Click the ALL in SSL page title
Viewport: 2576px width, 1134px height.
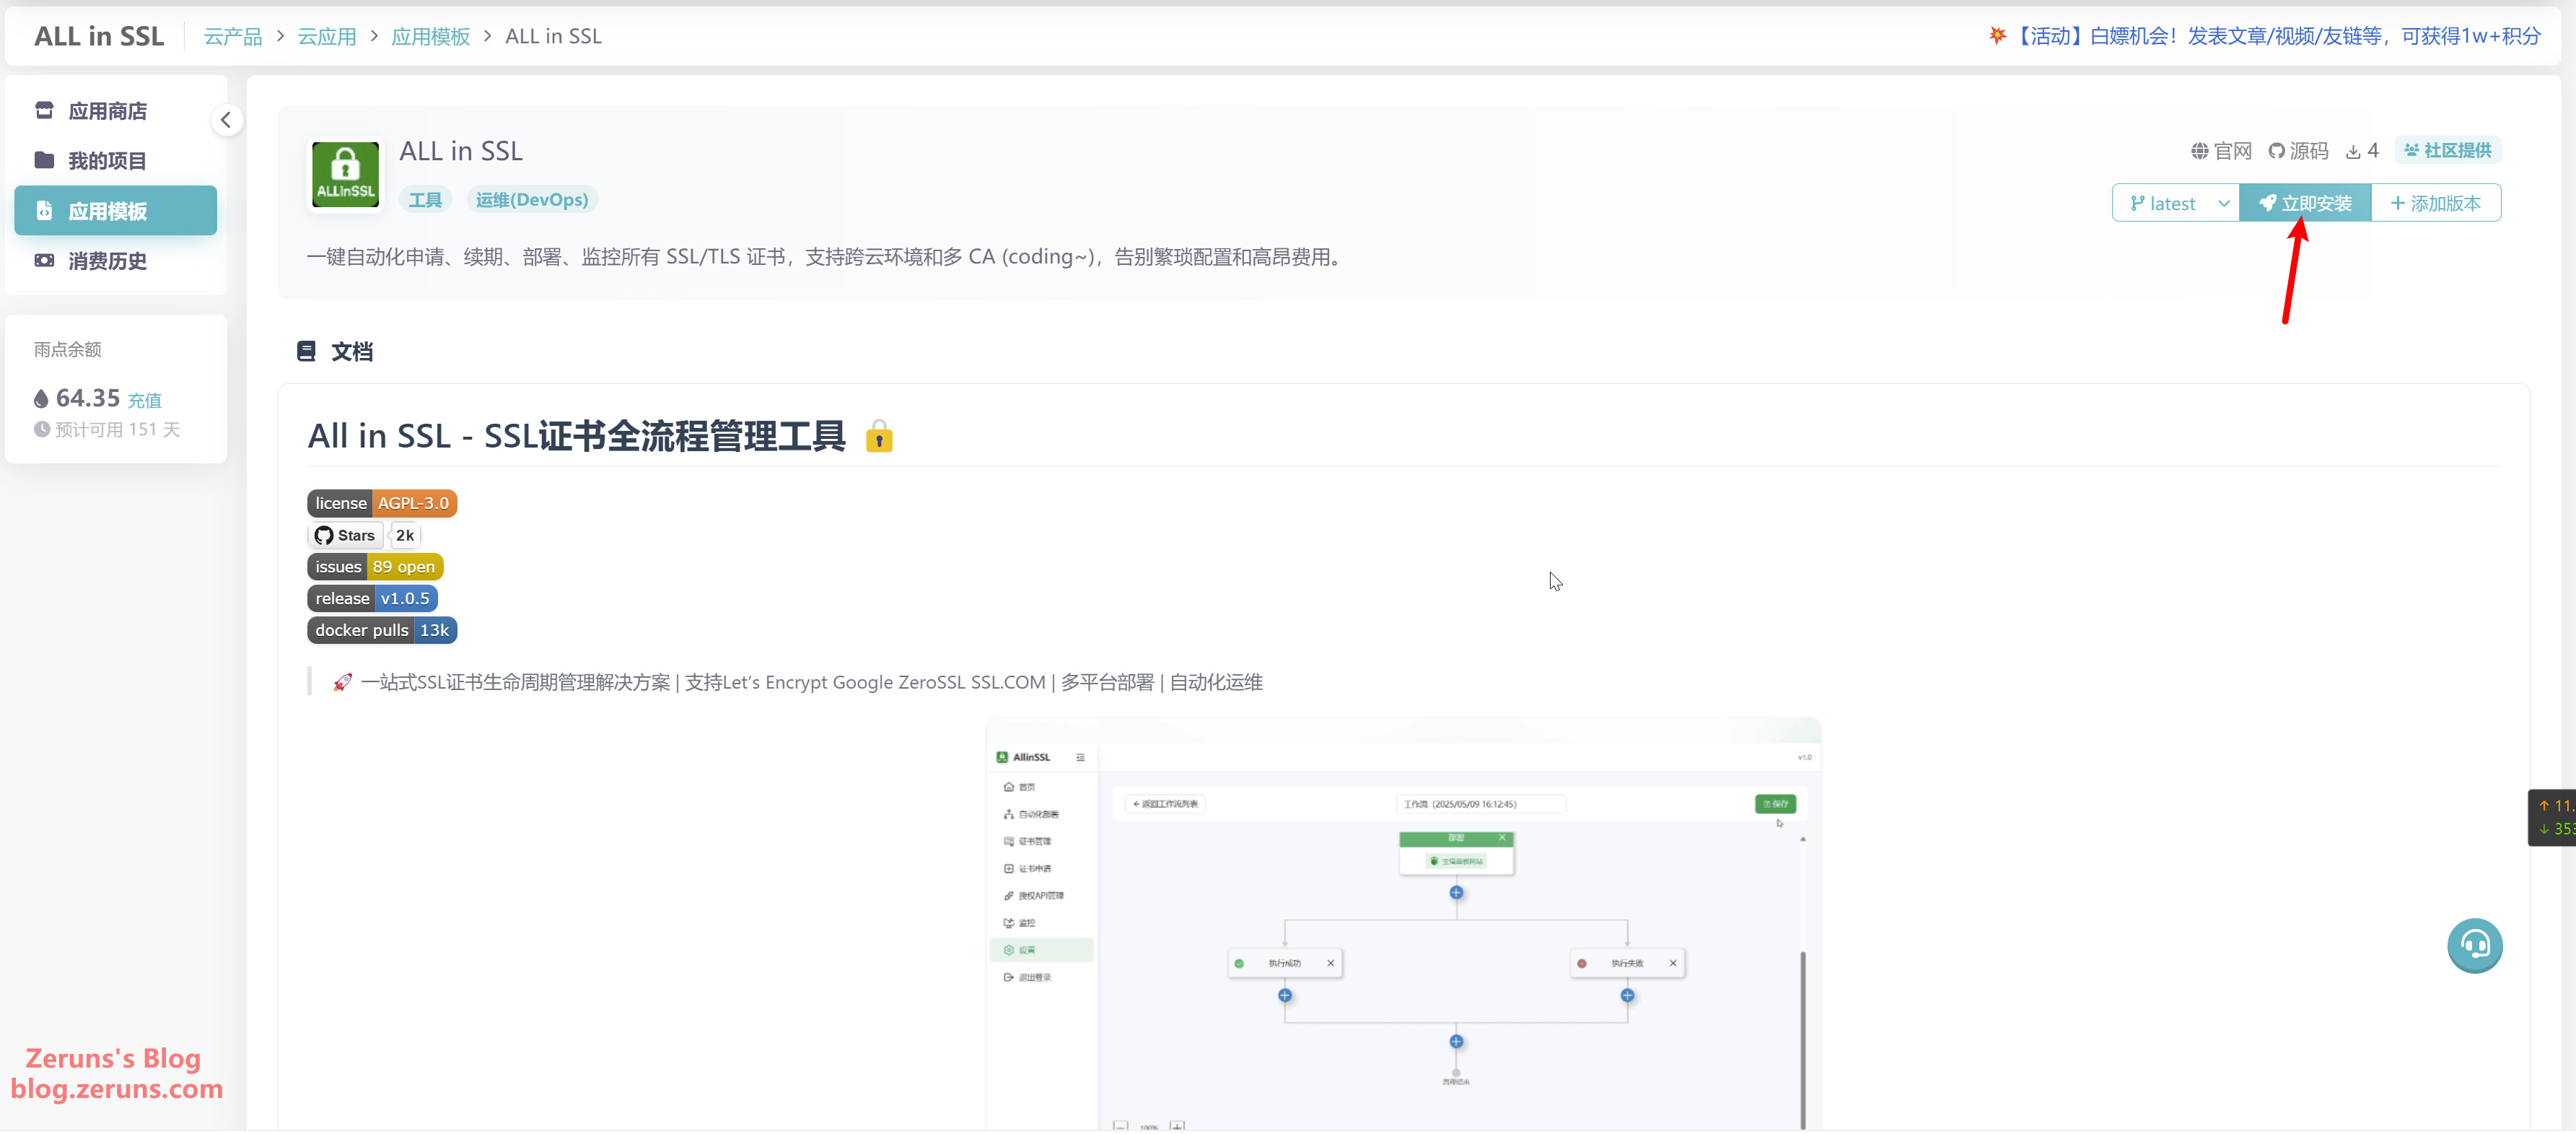[x=99, y=36]
